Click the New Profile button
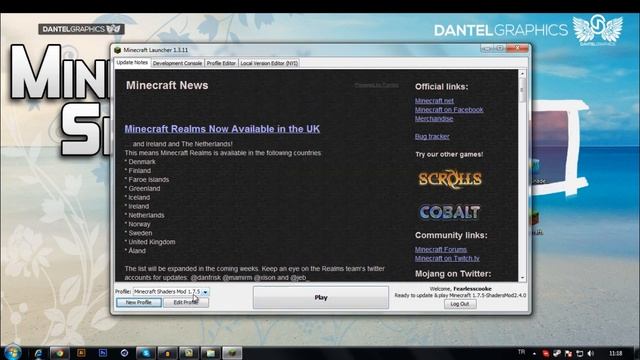The image size is (640, 360). tap(139, 302)
